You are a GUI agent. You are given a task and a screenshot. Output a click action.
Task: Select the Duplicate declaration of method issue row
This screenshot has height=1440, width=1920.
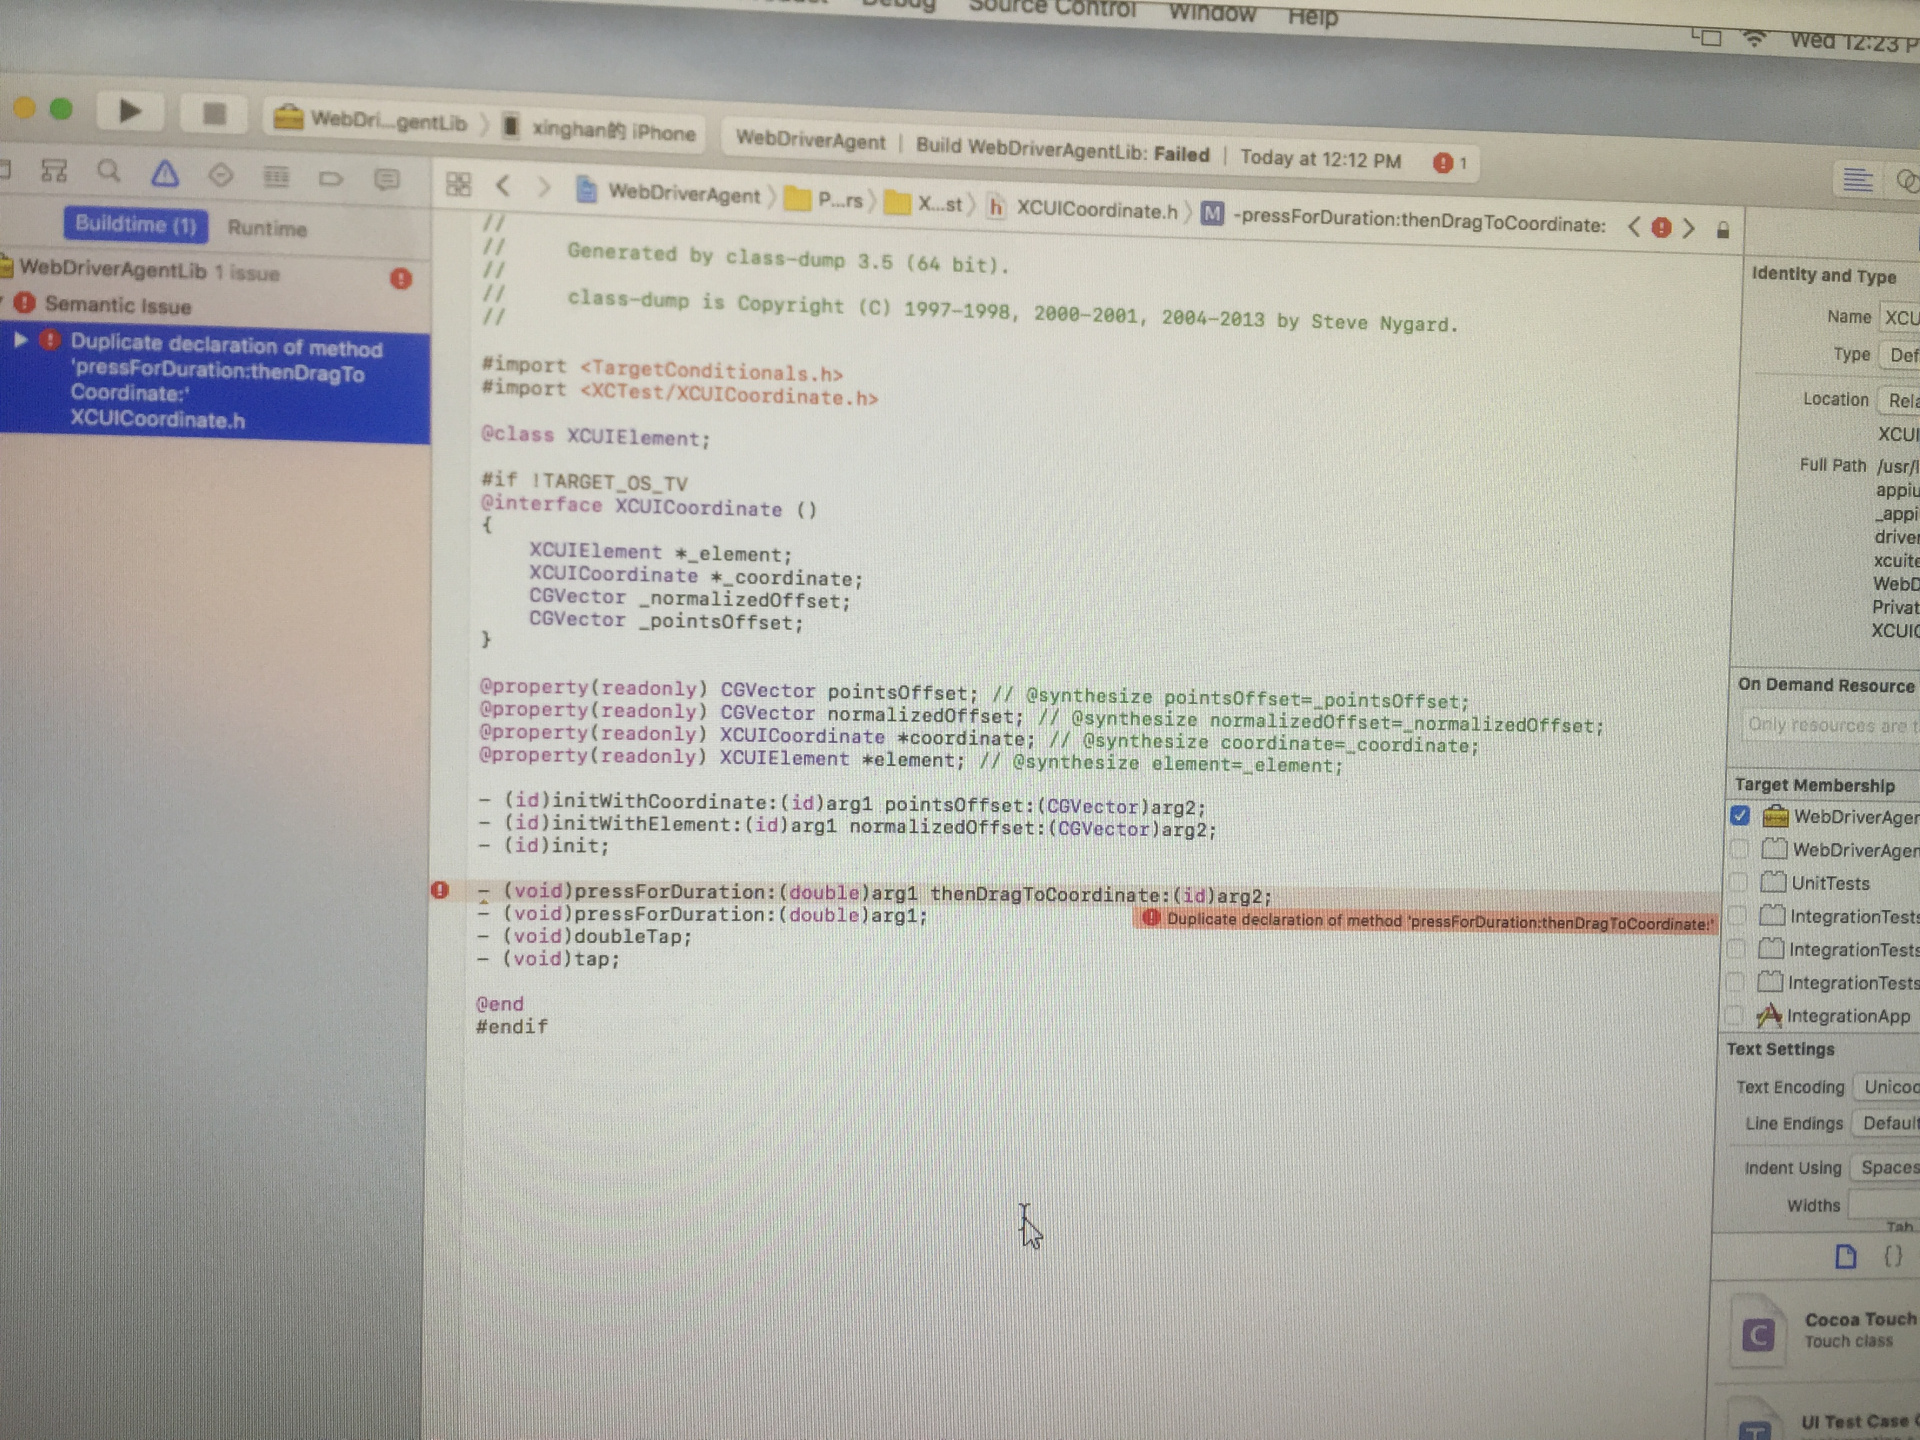(x=215, y=382)
